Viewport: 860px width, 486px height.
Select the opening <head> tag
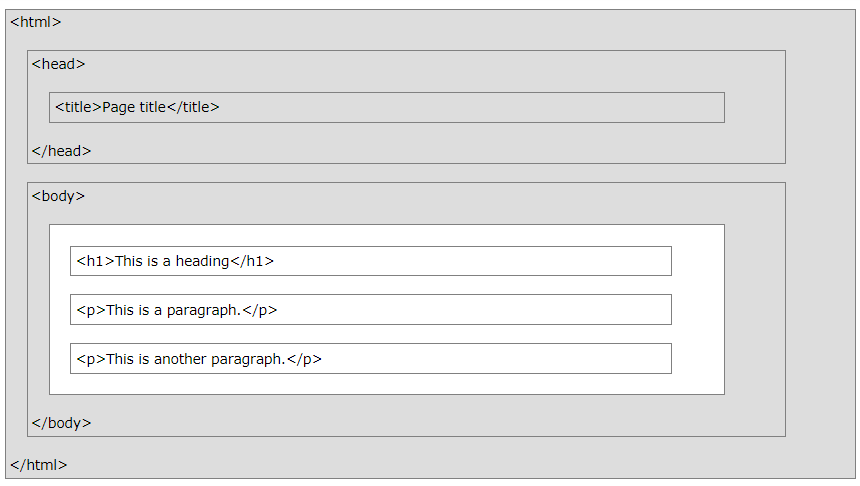pyautogui.click(x=58, y=64)
